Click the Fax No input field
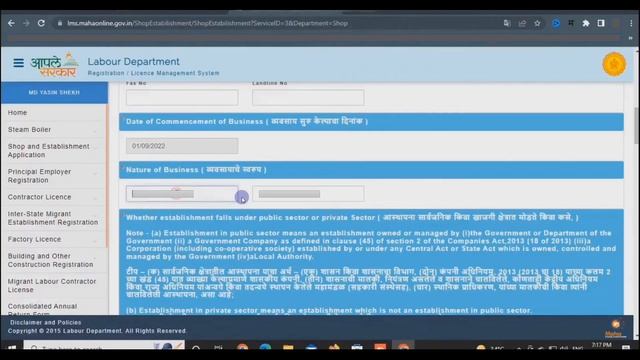Image resolution: width=640 pixels, height=360 pixels. click(x=182, y=98)
